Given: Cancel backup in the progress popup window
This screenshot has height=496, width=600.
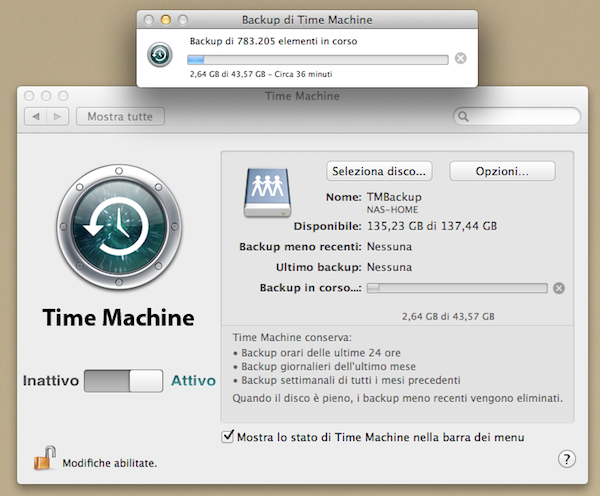Looking at the screenshot, I should pyautogui.click(x=460, y=58).
